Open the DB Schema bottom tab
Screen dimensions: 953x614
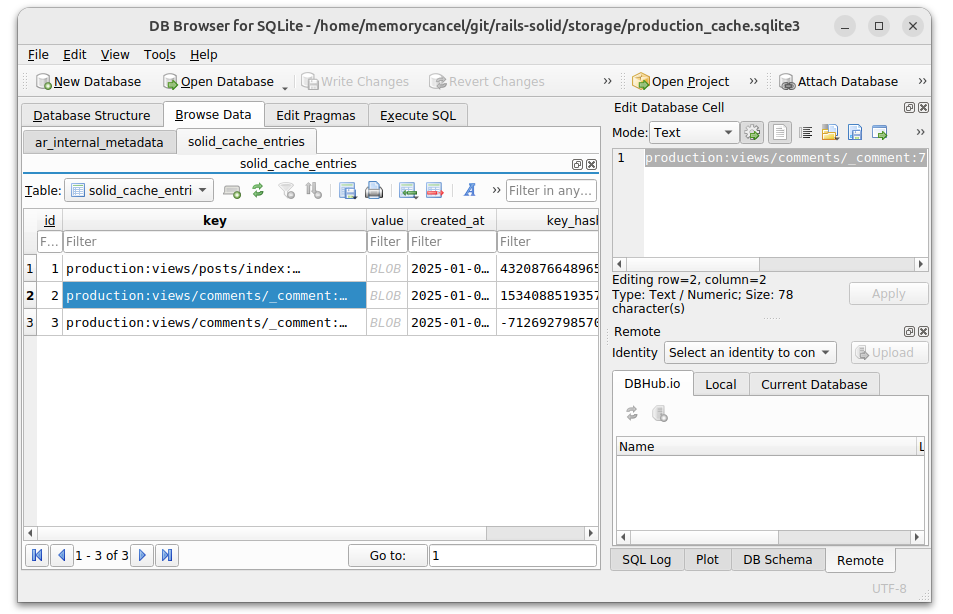(x=778, y=560)
